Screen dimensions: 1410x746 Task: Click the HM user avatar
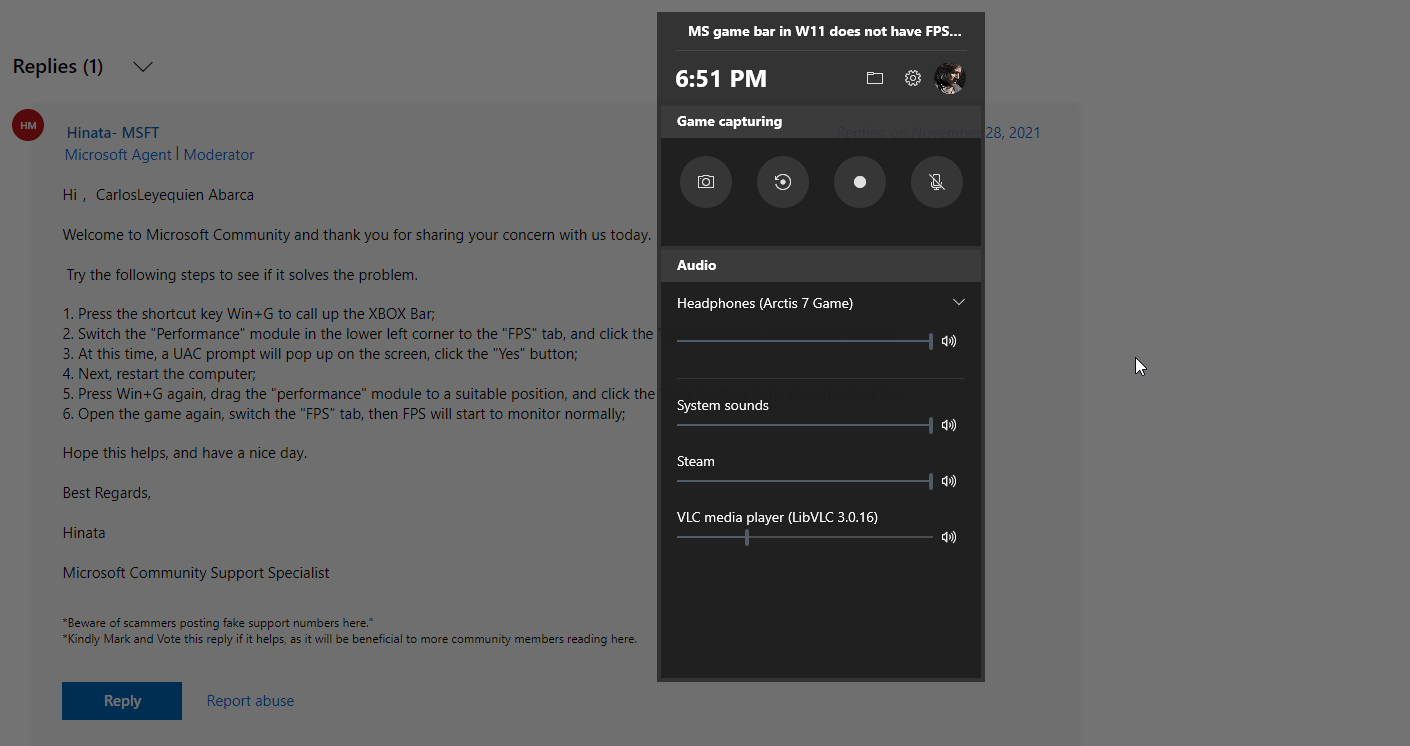click(28, 125)
